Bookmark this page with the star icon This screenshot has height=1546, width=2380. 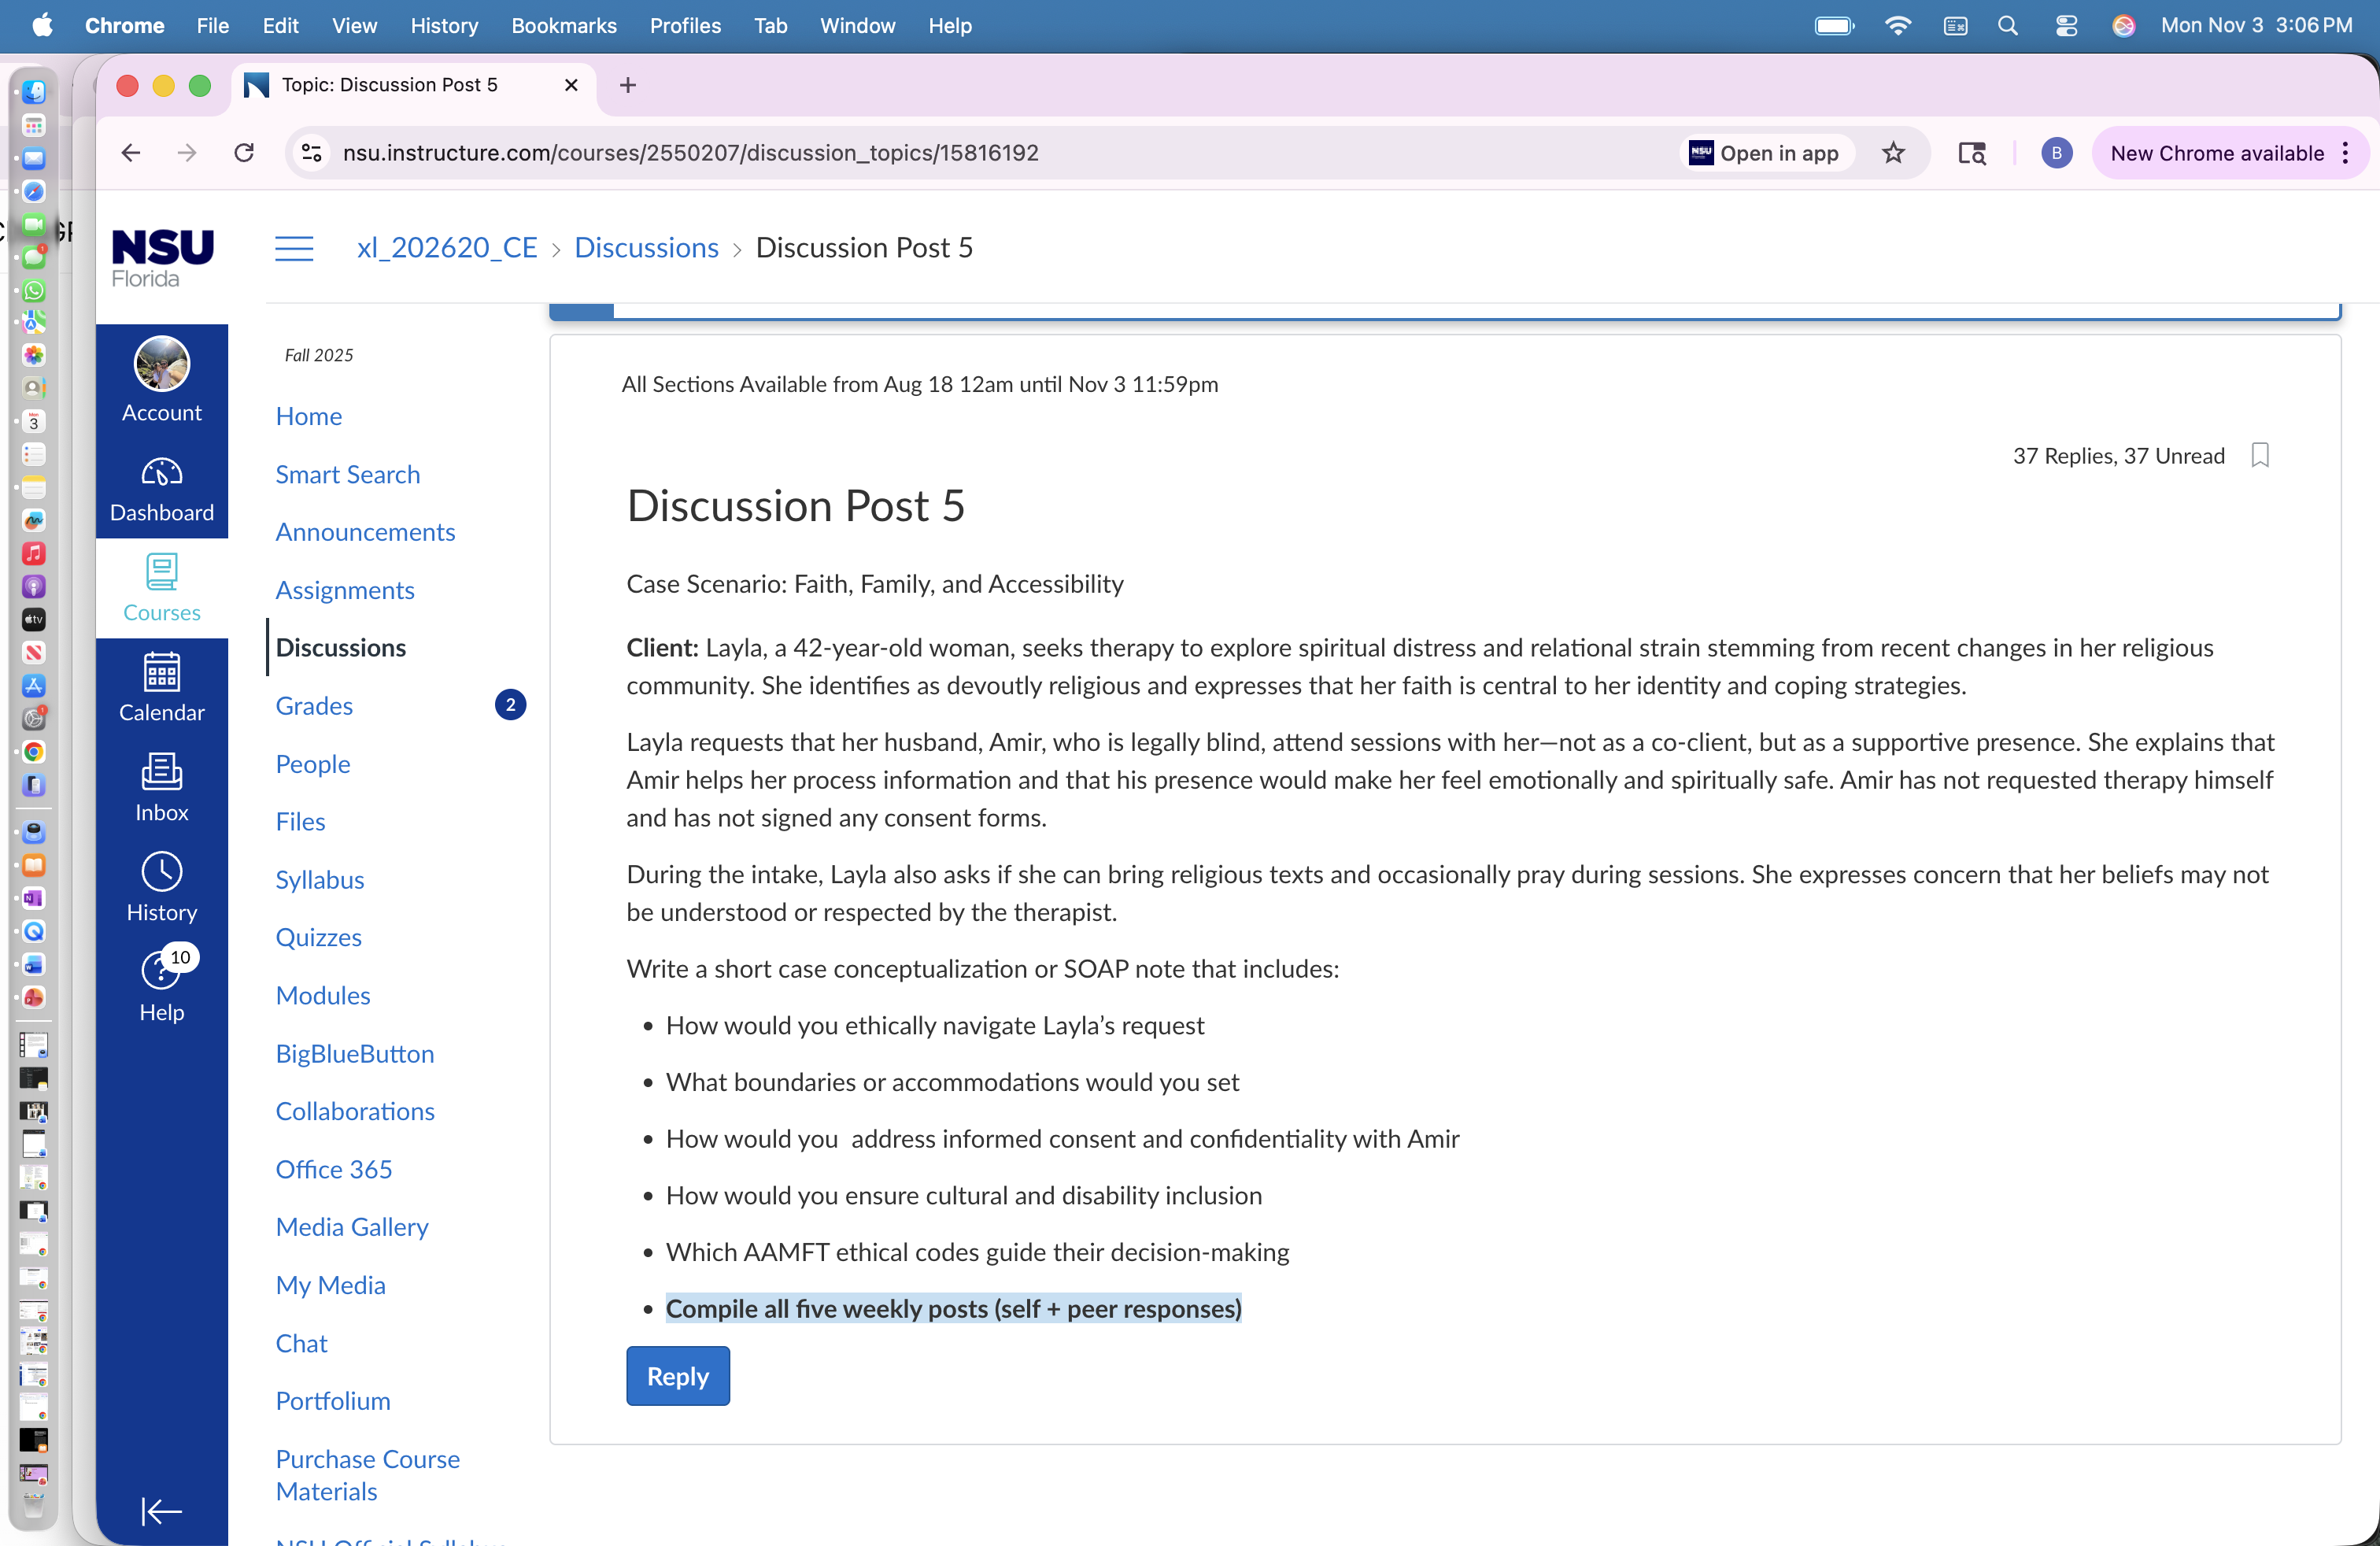point(1893,153)
